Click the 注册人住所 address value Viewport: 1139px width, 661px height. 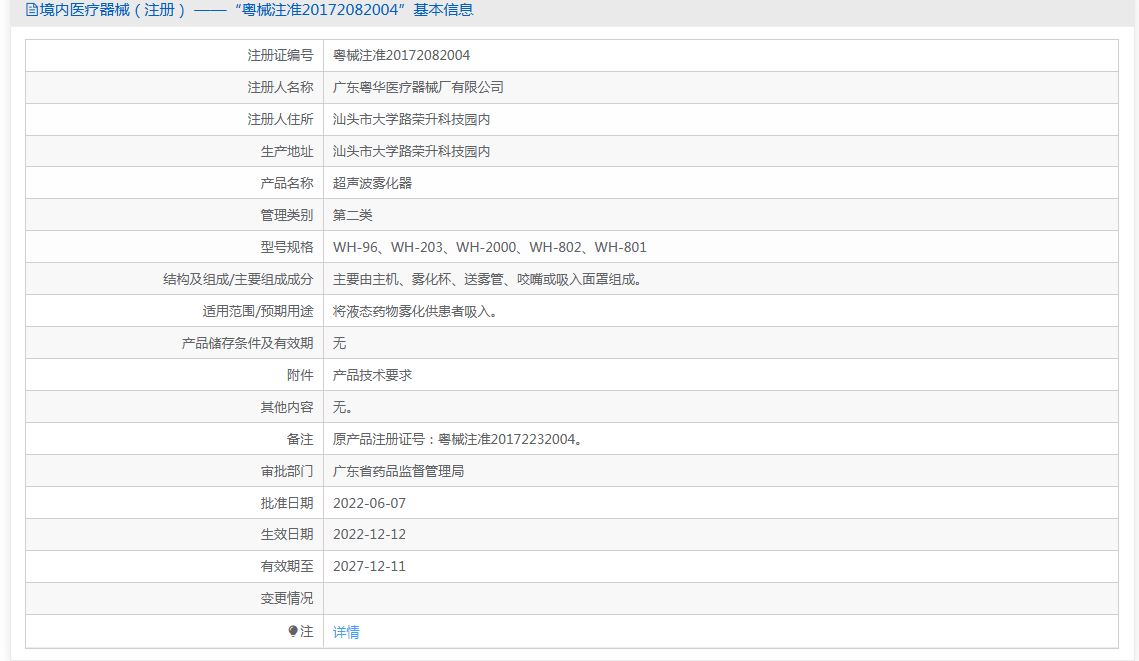(x=411, y=119)
